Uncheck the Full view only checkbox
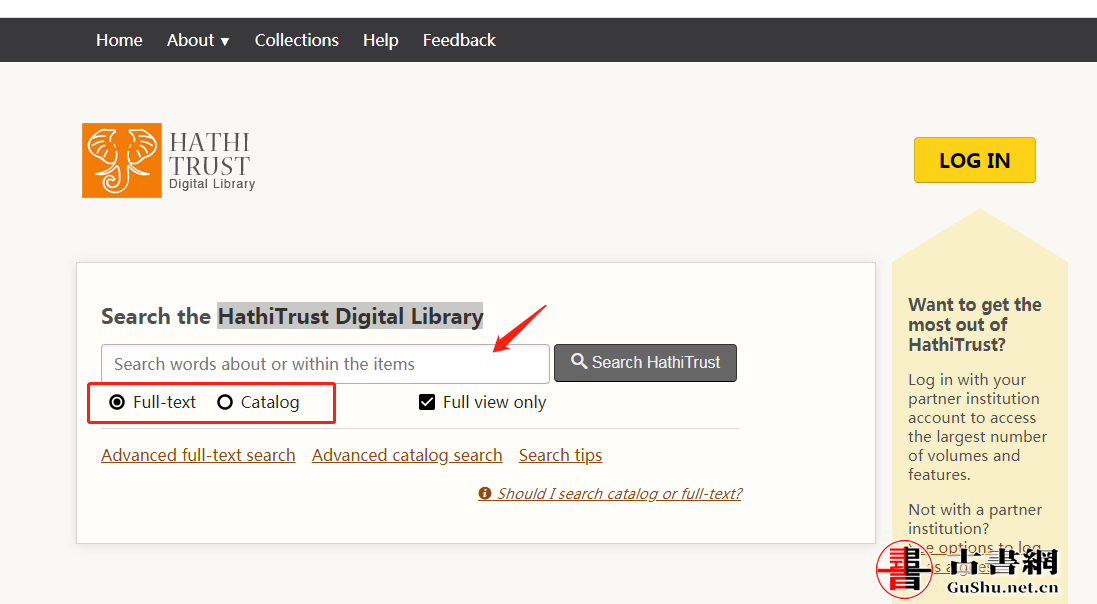This screenshot has width=1097, height=604. click(427, 402)
